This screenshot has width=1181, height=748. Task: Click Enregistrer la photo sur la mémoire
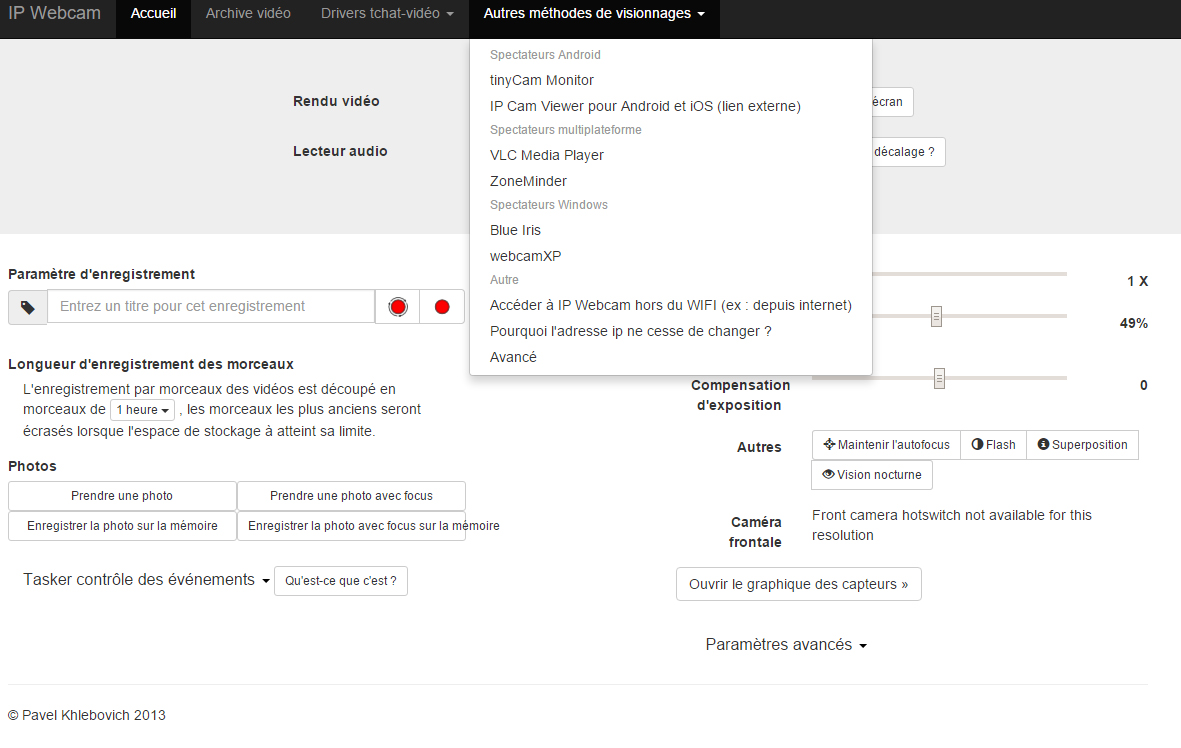tap(122, 526)
